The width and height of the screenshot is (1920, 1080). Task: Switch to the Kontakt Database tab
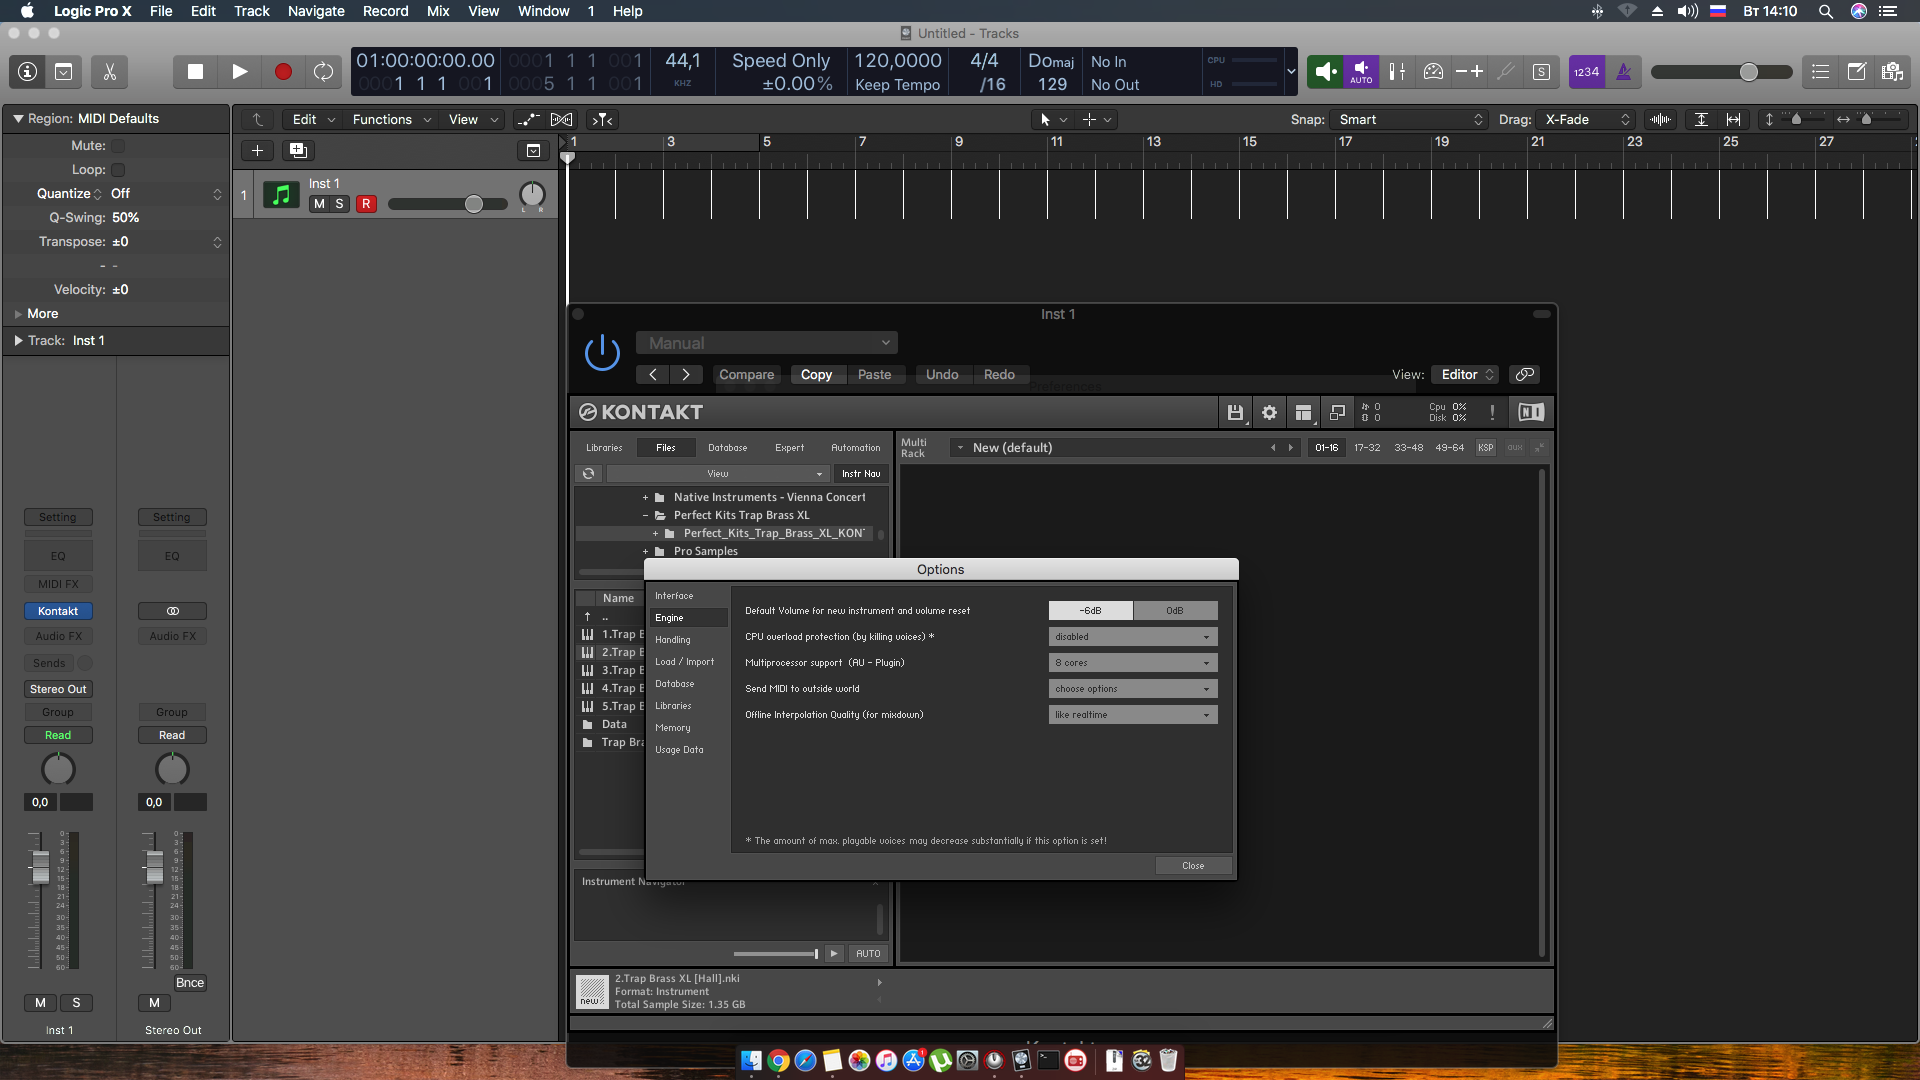point(727,448)
